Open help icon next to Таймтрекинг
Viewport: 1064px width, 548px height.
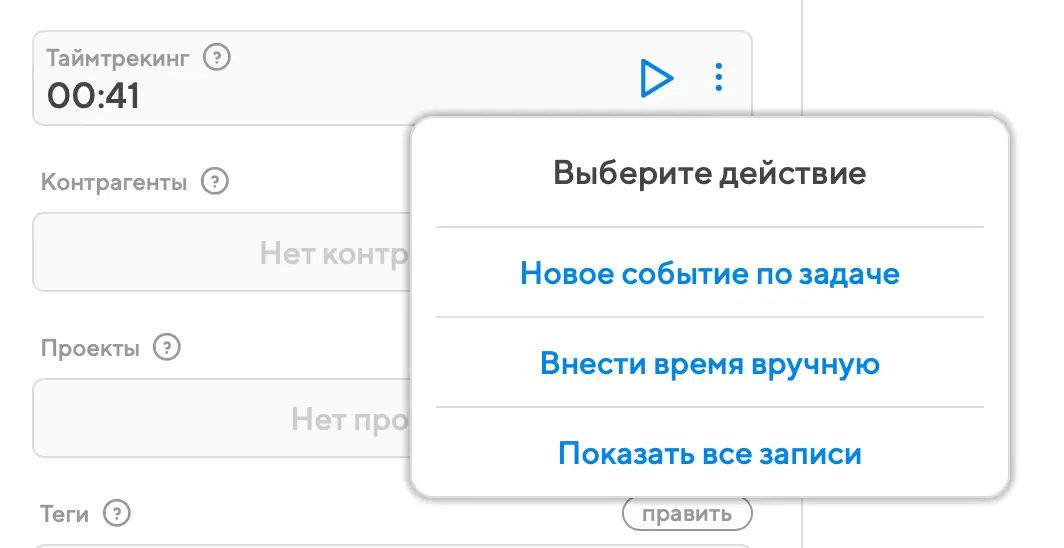click(216, 58)
